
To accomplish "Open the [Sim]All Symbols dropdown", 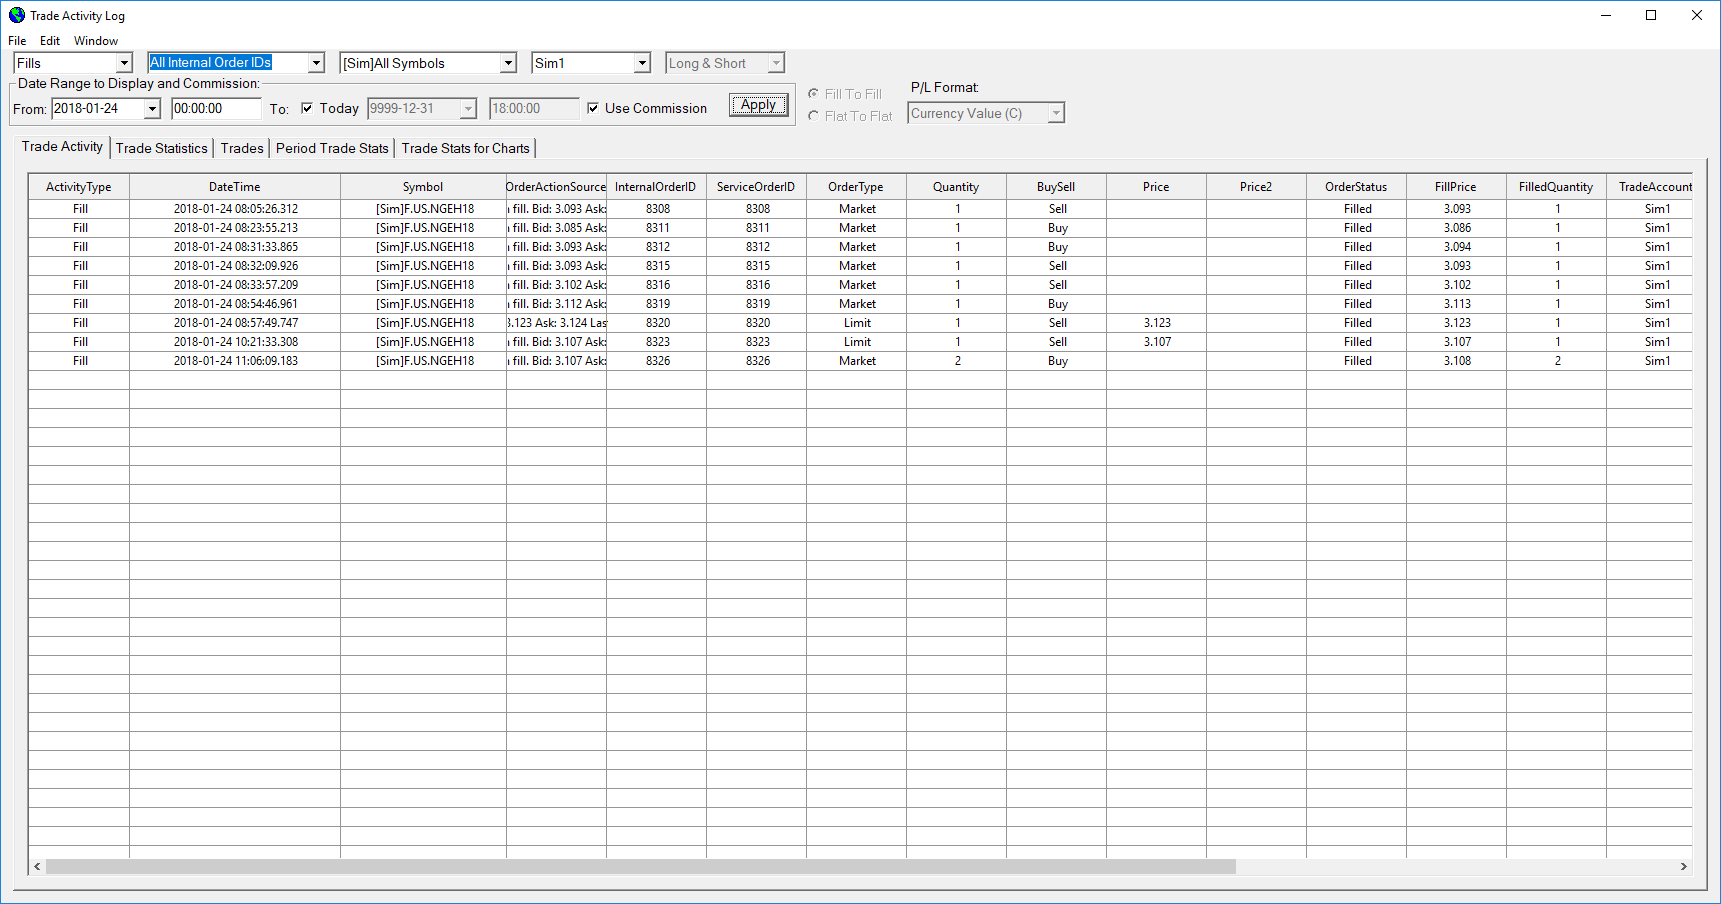I will 508,63.
